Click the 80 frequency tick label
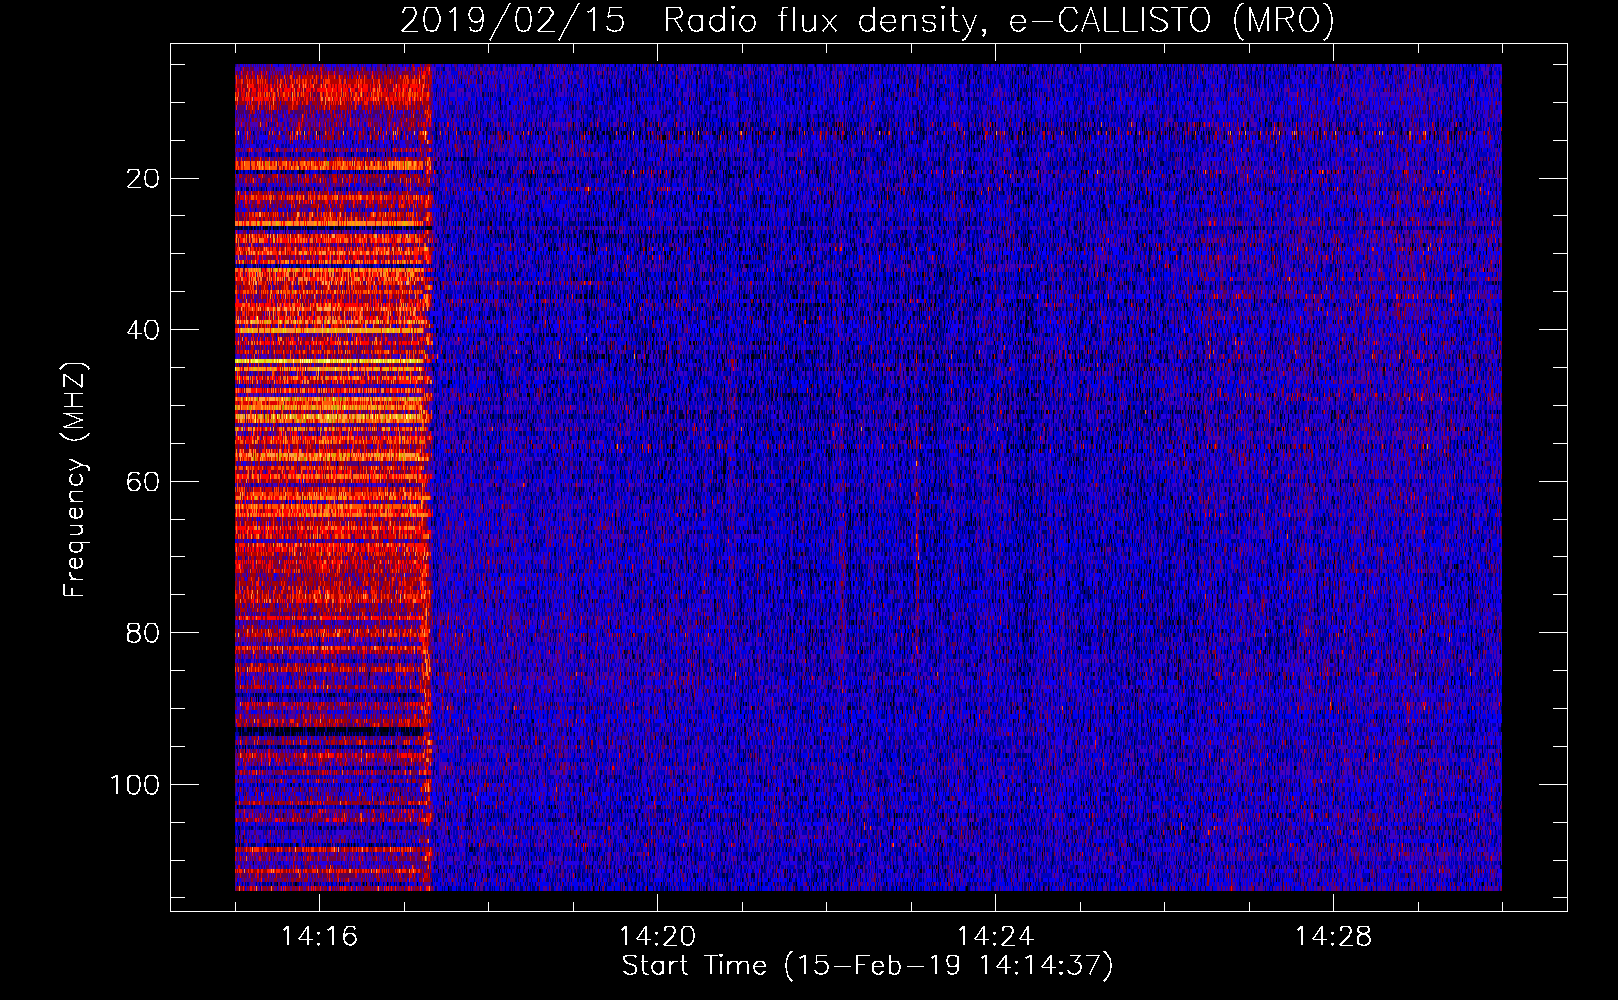This screenshot has height=1000, width=1618. point(144,633)
